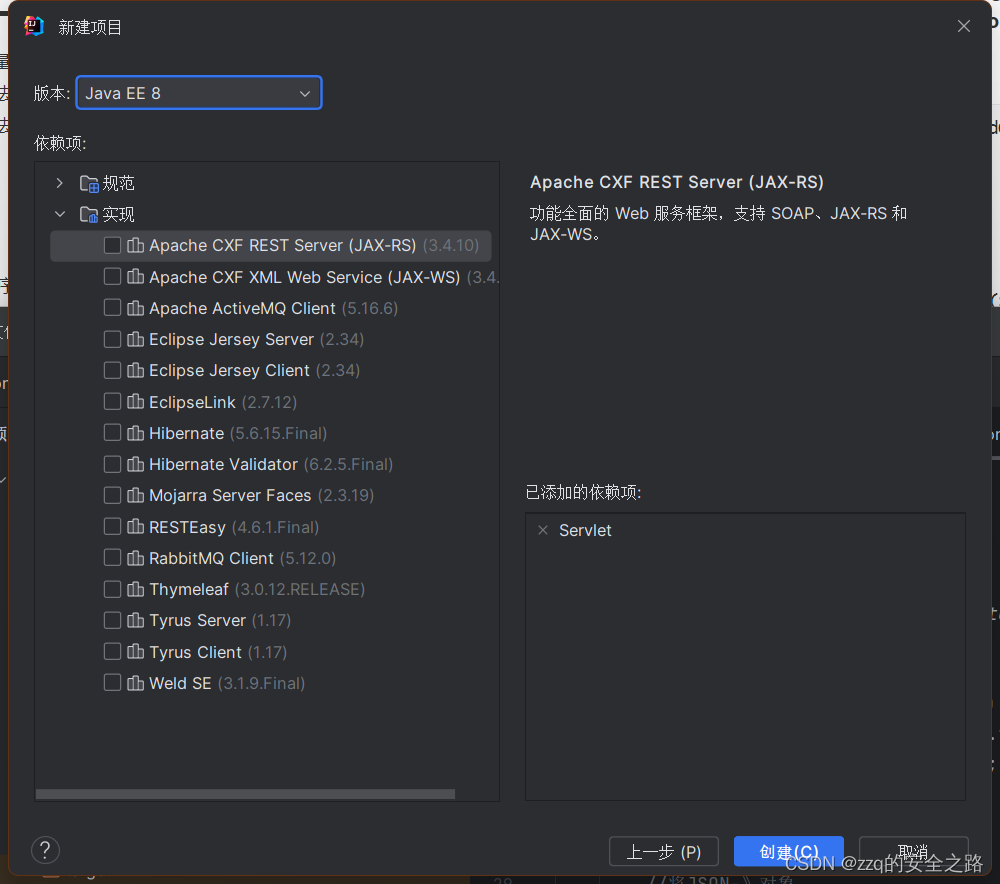Click library icon beside RESTEasy
The height and width of the screenshot is (884, 1000).
(x=135, y=527)
